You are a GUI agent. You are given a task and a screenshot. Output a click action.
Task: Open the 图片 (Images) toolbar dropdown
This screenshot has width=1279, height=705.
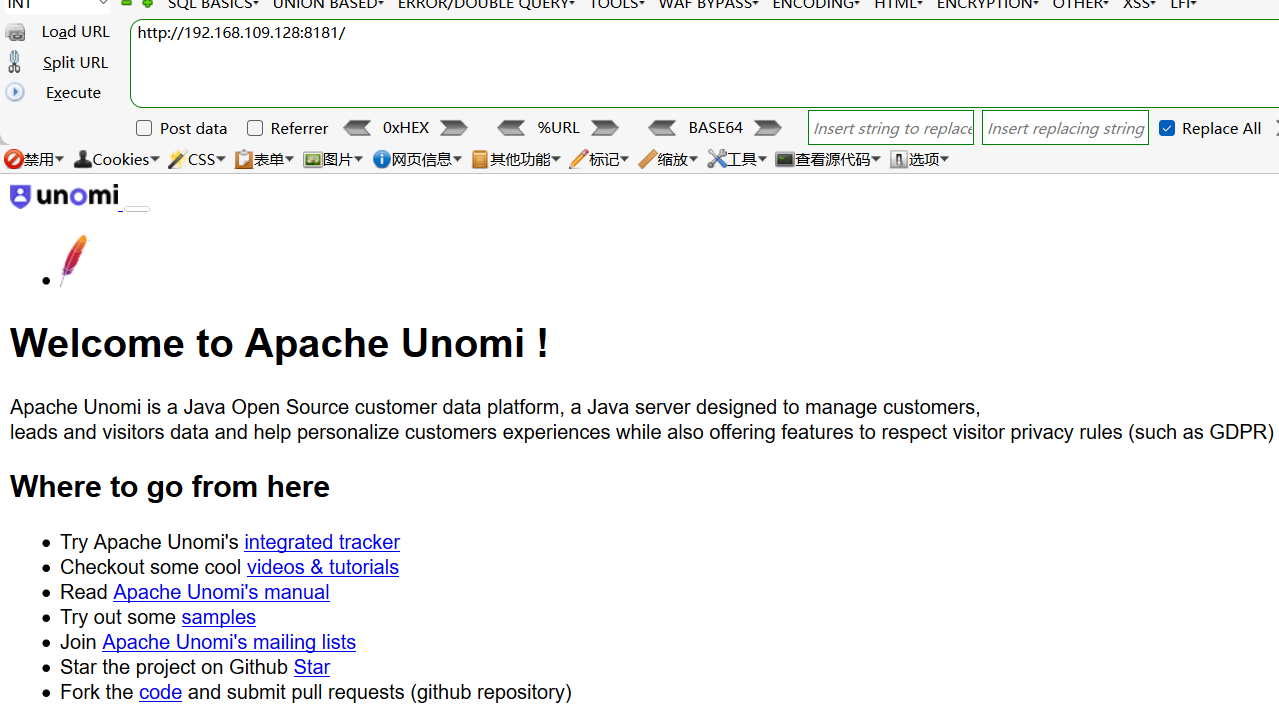pos(333,159)
